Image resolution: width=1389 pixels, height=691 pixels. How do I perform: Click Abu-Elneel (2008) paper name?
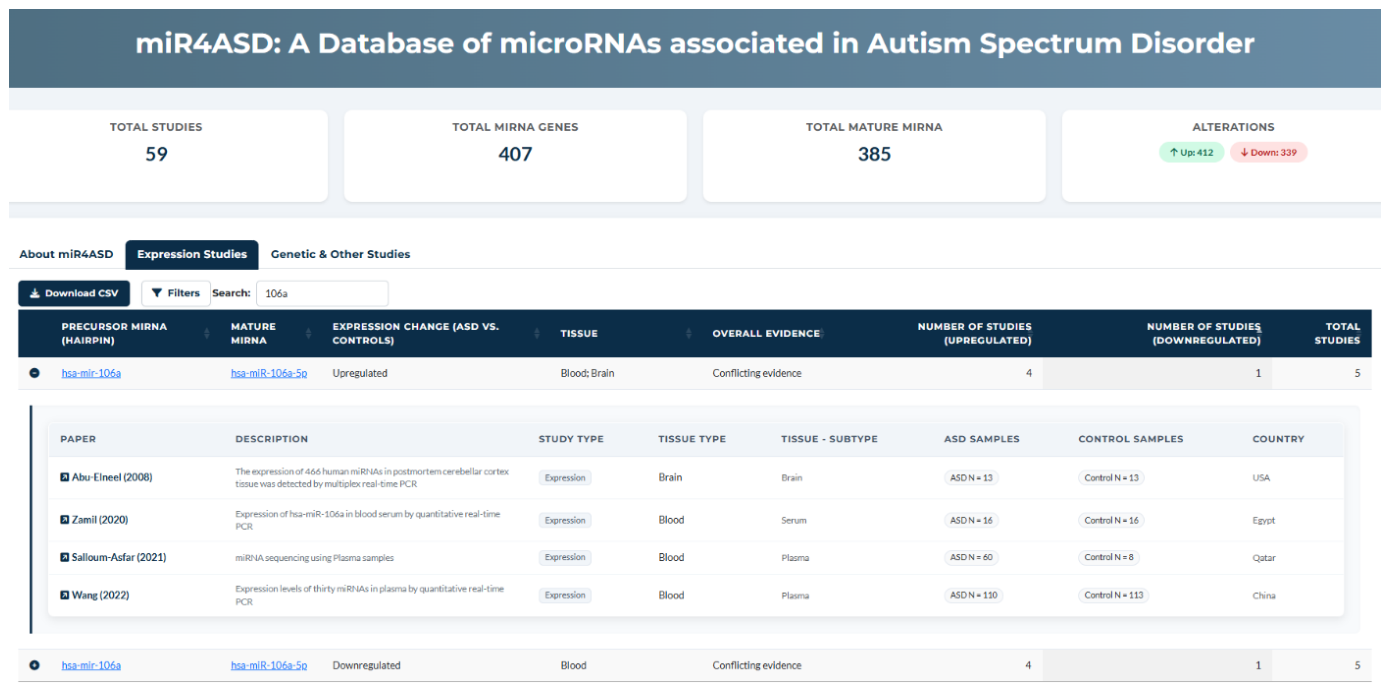coord(112,477)
